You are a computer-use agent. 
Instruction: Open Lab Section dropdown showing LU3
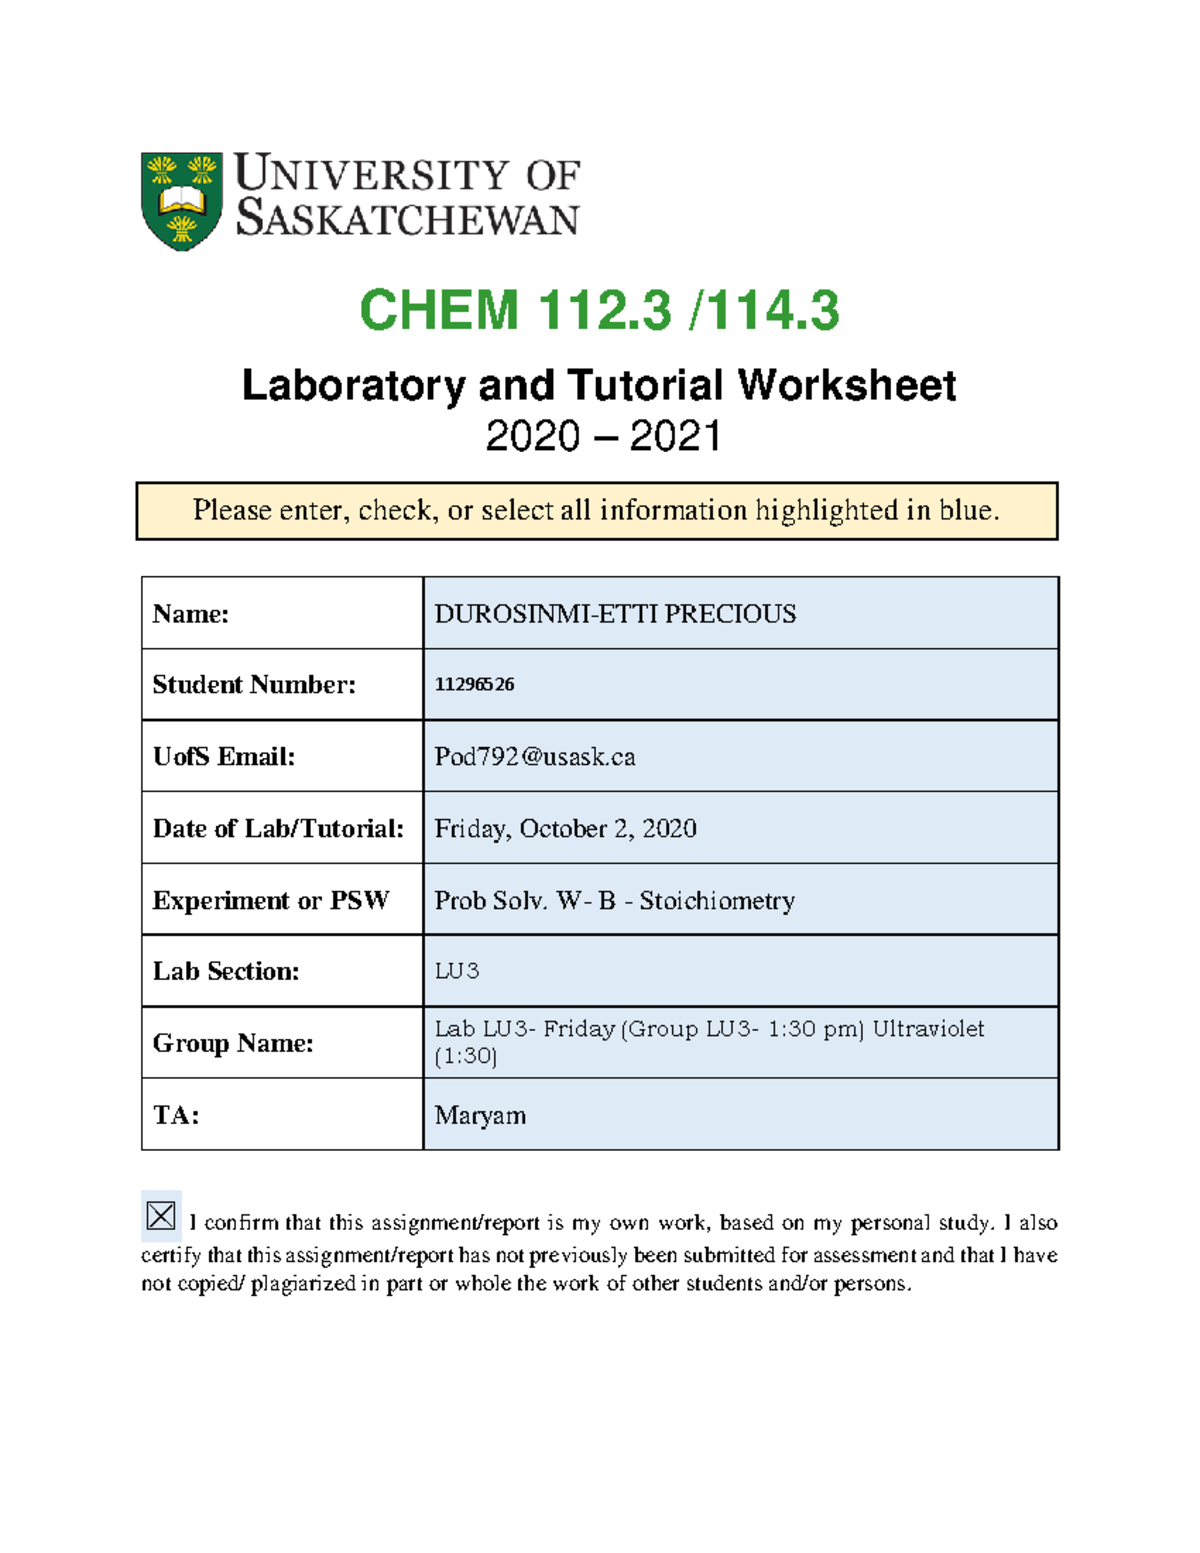tap(741, 971)
